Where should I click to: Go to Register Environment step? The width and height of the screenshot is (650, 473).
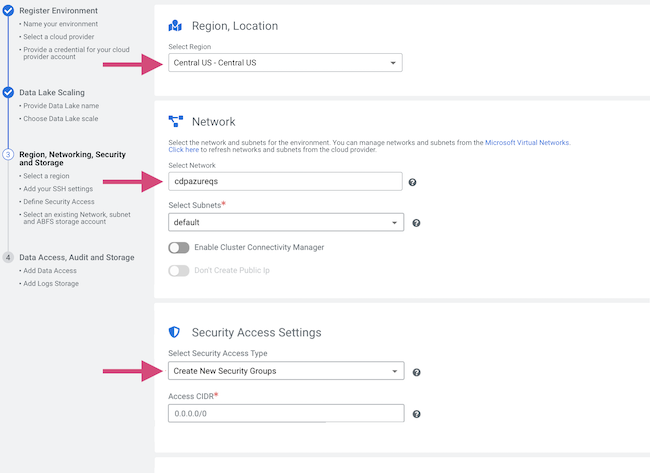[x=58, y=10]
